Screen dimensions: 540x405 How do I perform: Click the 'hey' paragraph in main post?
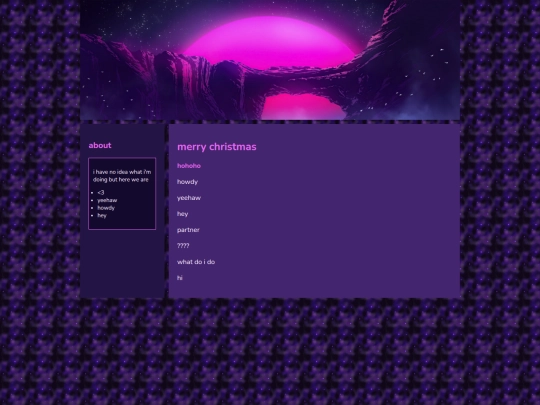pos(183,214)
